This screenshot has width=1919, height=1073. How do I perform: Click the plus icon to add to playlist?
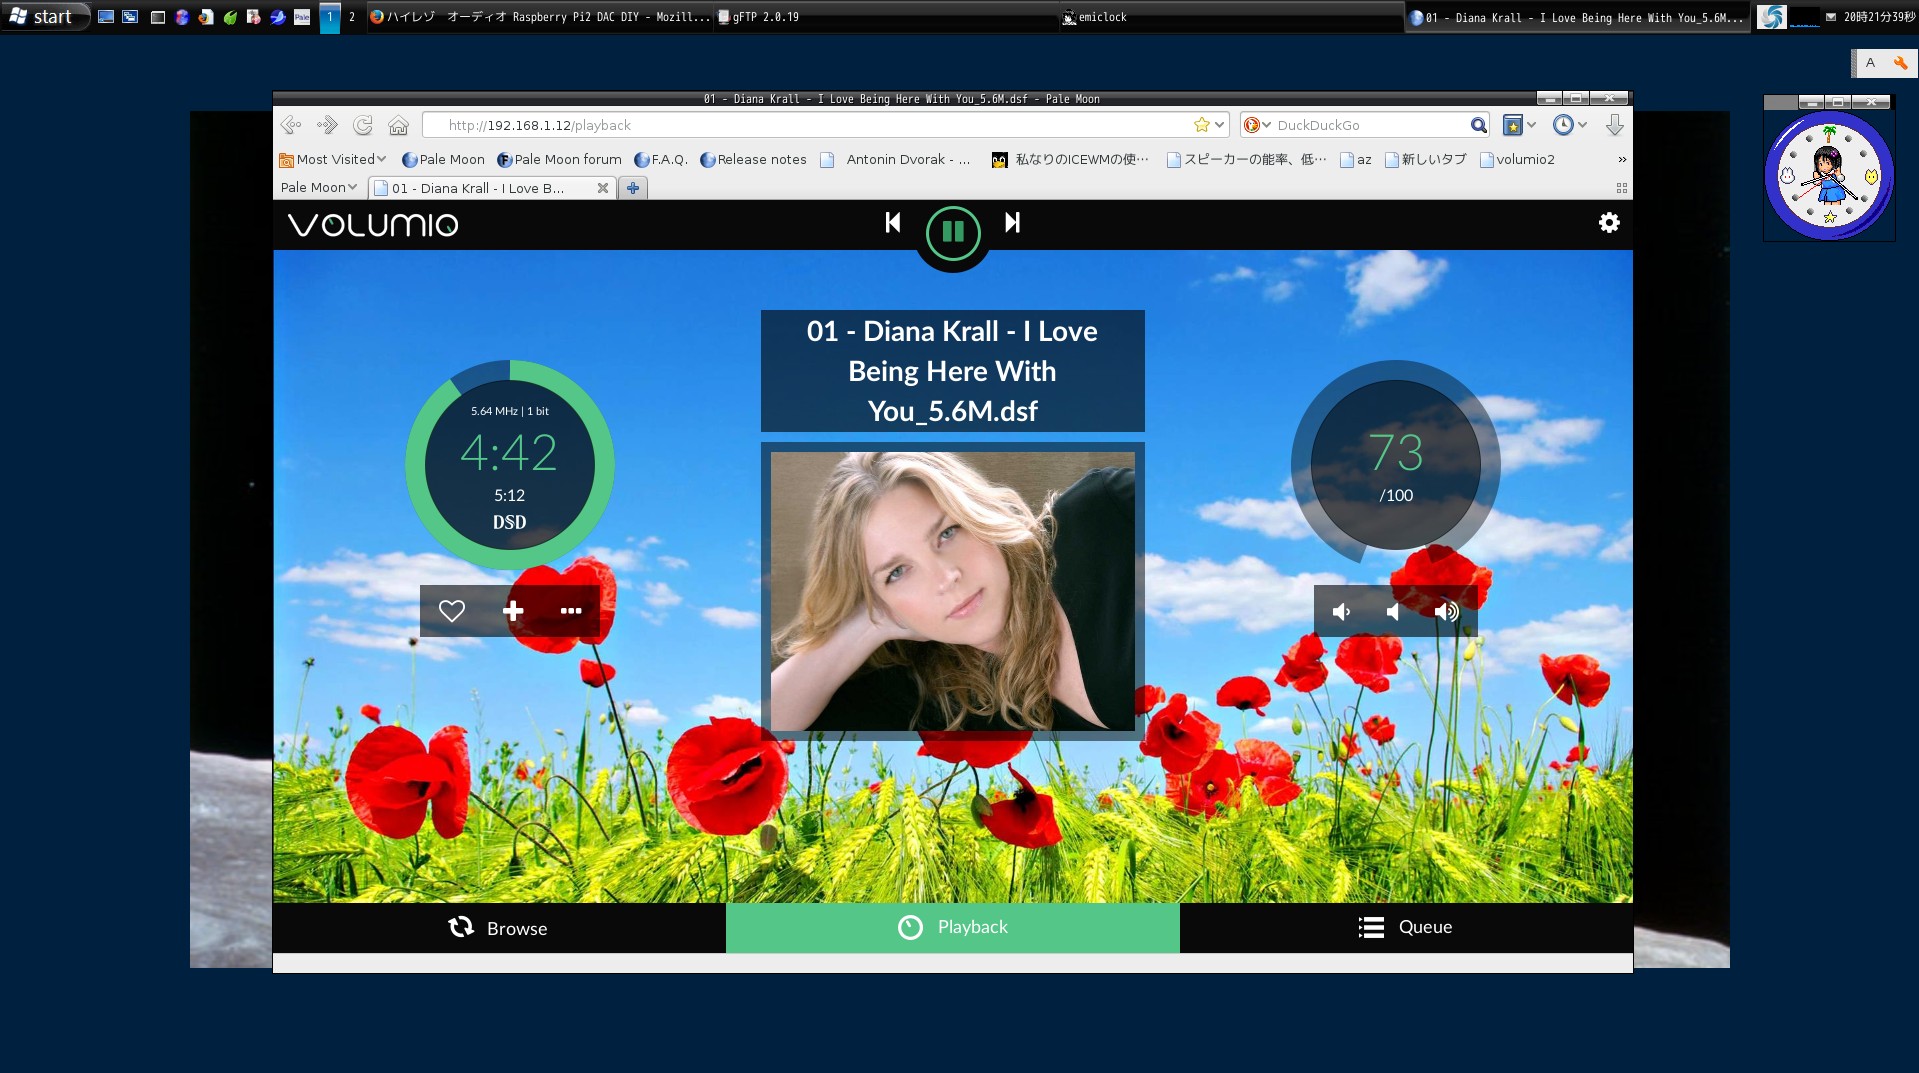click(x=513, y=611)
